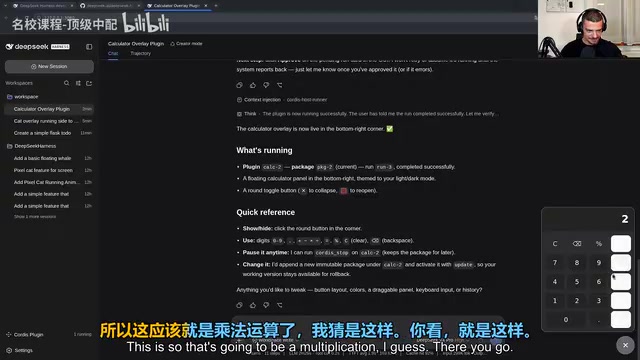Search workspaces with the magnifier icon
Image resolution: width=640 pixels, height=360 pixels.
point(67,83)
